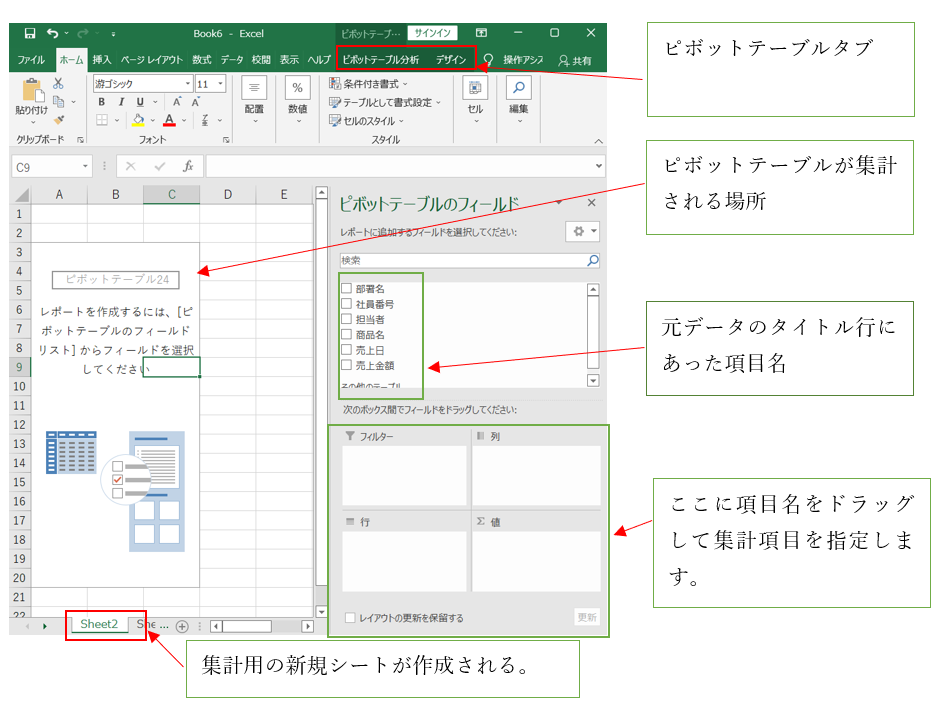Click the サインイン button
The height and width of the screenshot is (706, 938).
point(433,33)
